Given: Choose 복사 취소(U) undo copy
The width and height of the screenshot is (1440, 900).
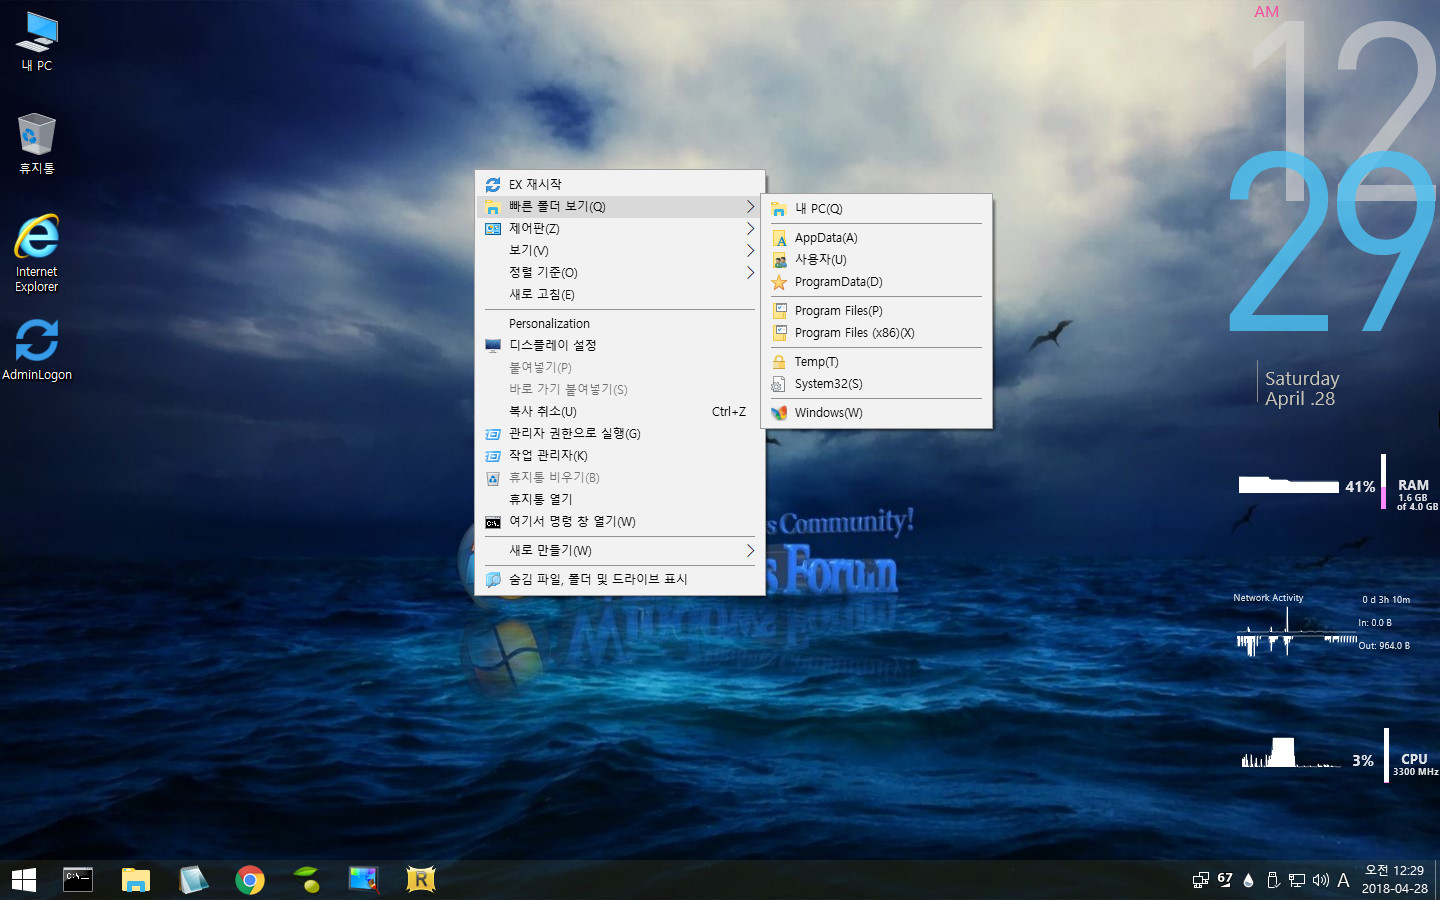Looking at the screenshot, I should point(620,411).
